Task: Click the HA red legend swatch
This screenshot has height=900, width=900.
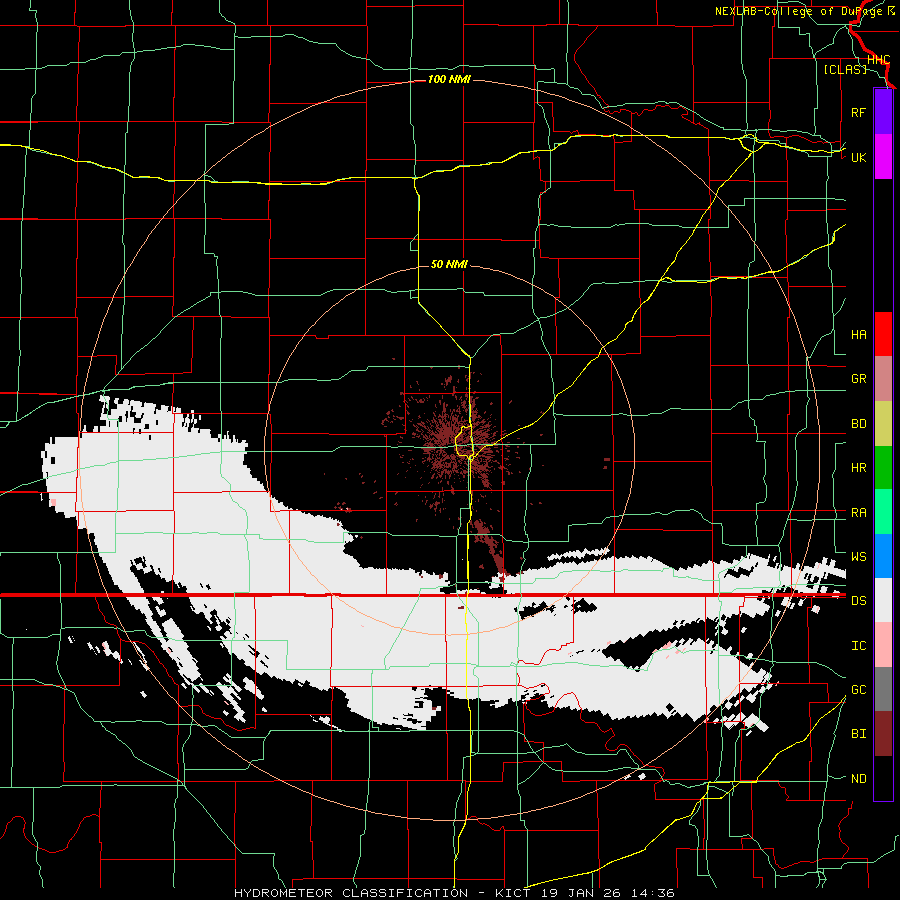Action: [x=883, y=334]
